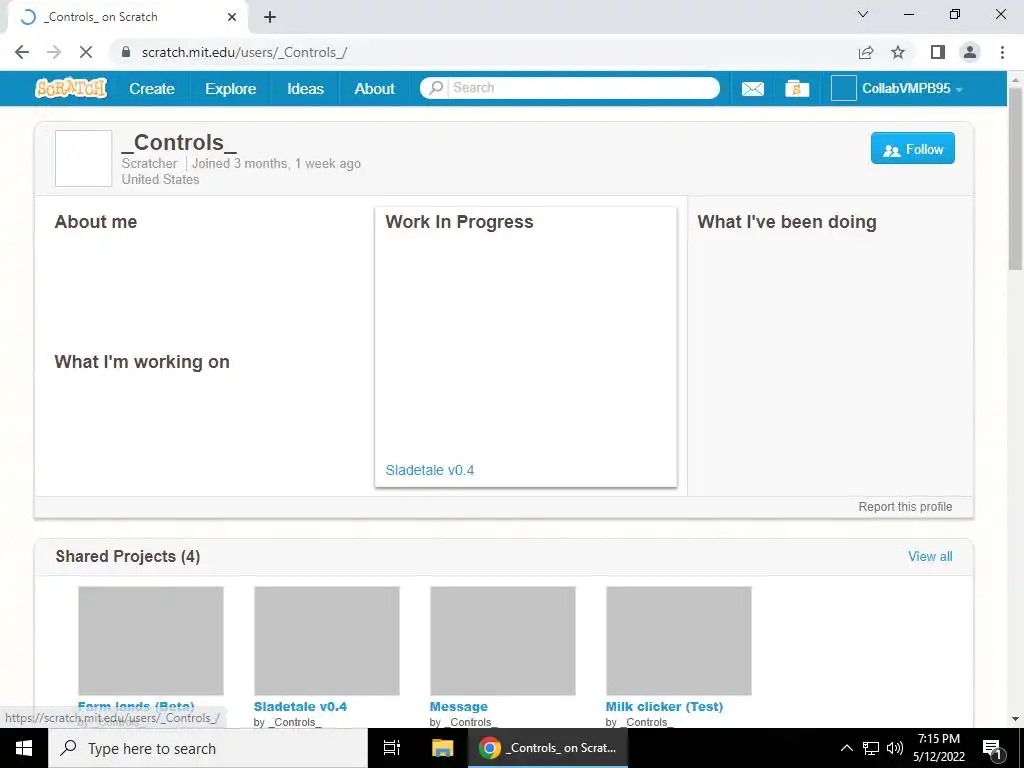This screenshot has height=768, width=1024.
Task: Click the Joined 3 months, 1 week ago text
Action: tap(276, 163)
